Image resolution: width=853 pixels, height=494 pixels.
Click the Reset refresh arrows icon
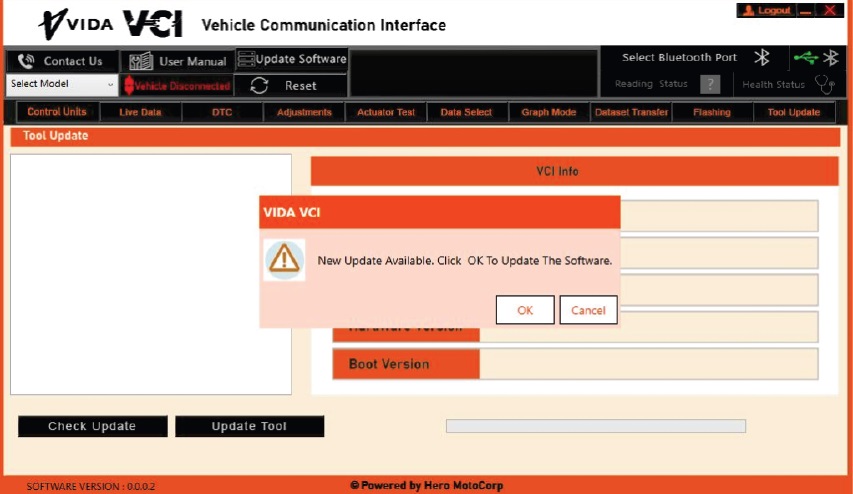(259, 86)
